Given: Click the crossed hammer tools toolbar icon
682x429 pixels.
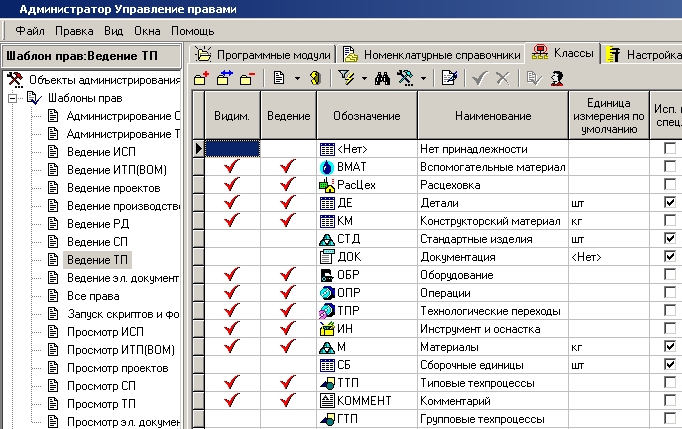Looking at the screenshot, I should coord(405,78).
